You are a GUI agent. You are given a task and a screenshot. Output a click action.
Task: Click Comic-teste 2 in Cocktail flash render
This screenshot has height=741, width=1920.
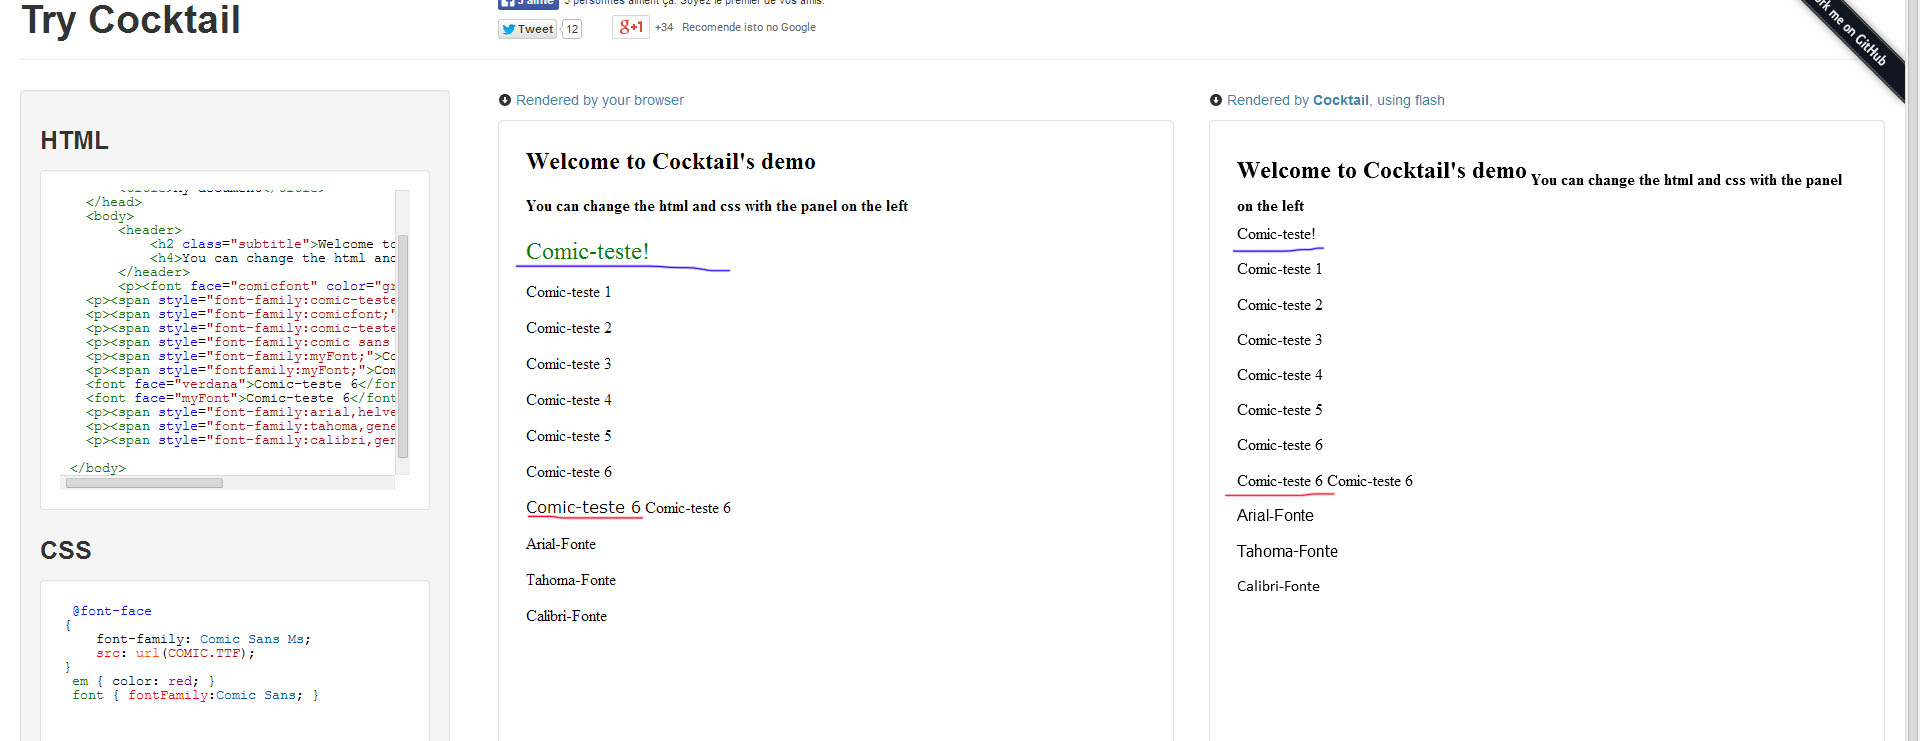[x=1280, y=305]
